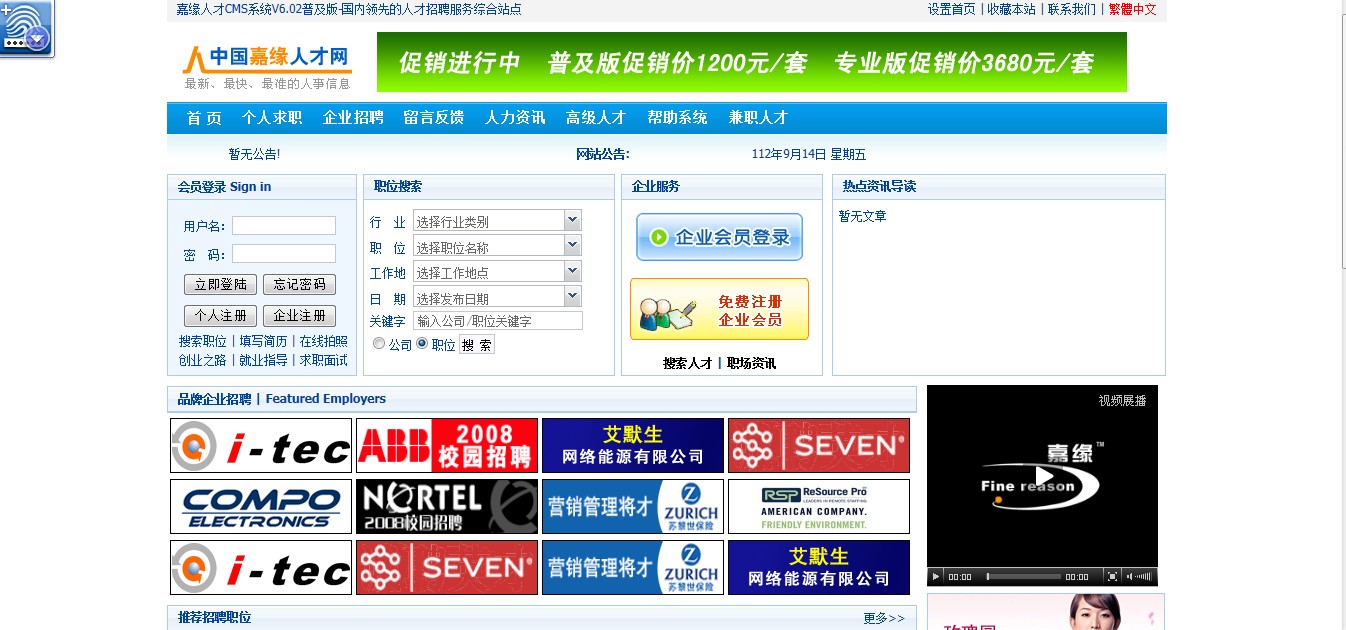This screenshot has width=1346, height=630.
Task: Click the 企业注册 button
Action: click(299, 316)
